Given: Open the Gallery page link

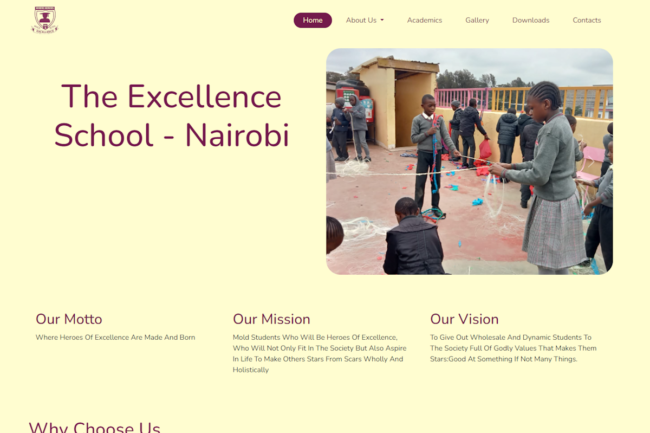Looking at the screenshot, I should [x=477, y=20].
